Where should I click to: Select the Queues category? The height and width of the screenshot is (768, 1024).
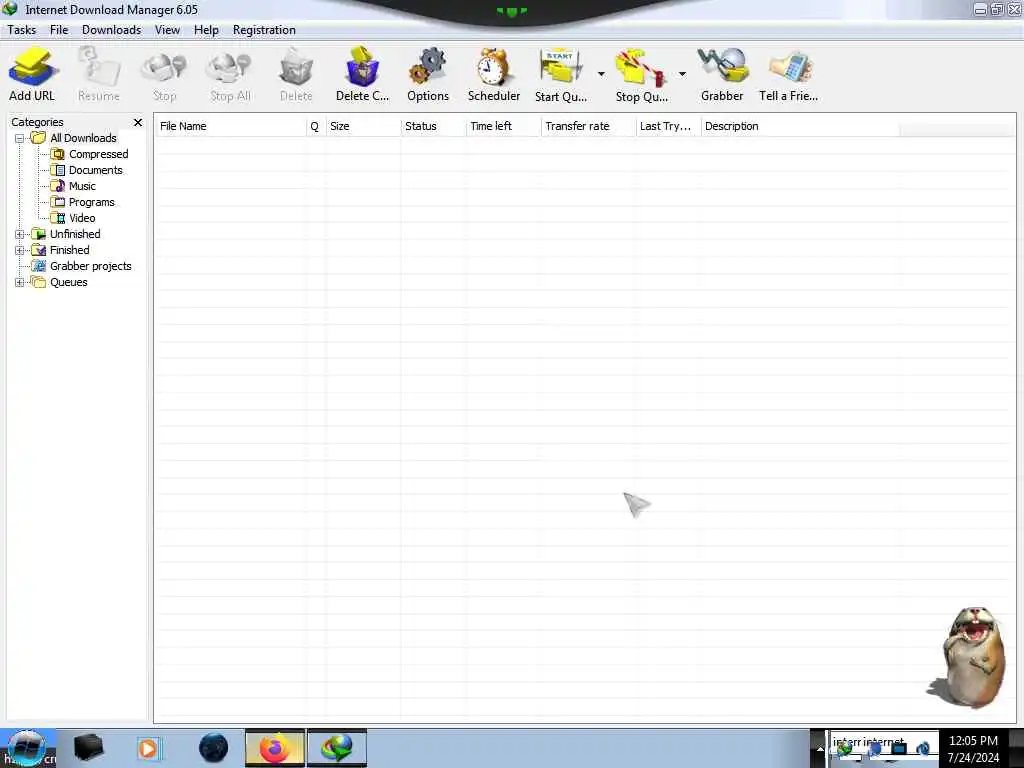point(69,282)
